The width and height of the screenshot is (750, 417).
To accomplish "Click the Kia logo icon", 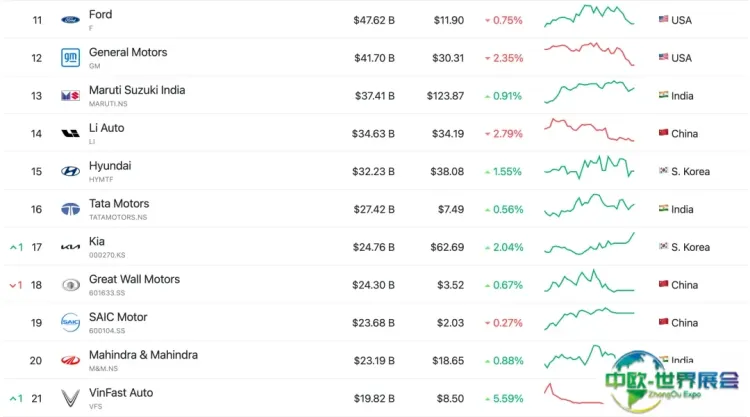I will click(x=70, y=247).
